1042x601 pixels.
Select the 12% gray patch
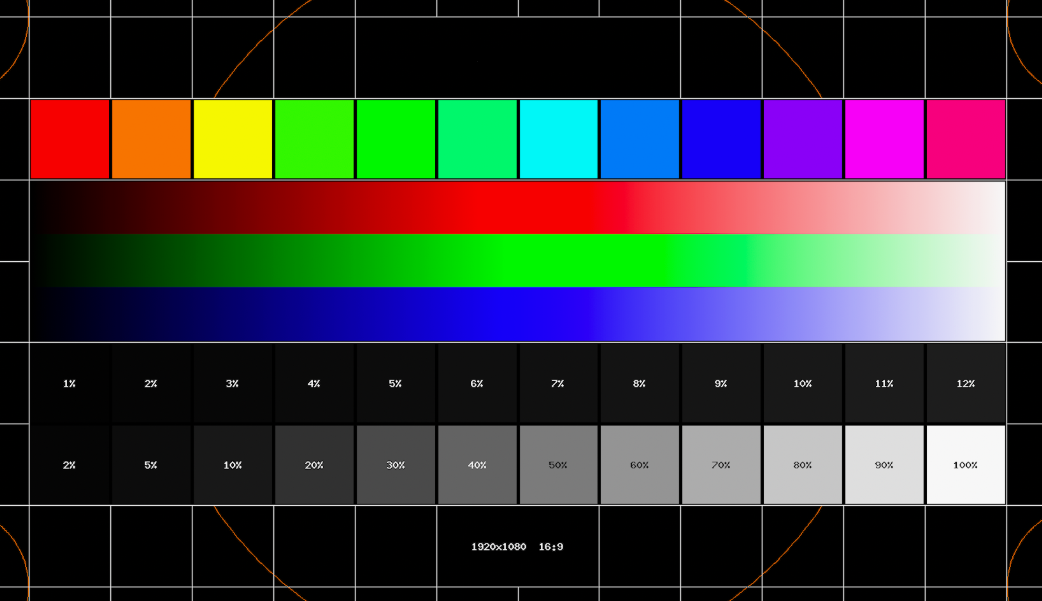(966, 384)
